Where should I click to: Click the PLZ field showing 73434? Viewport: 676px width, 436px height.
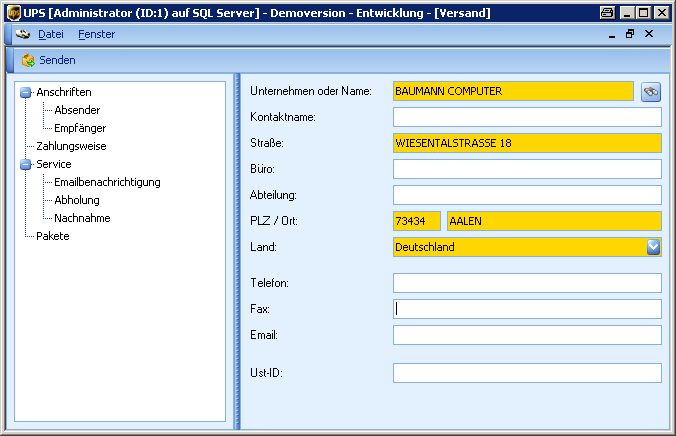pos(416,221)
